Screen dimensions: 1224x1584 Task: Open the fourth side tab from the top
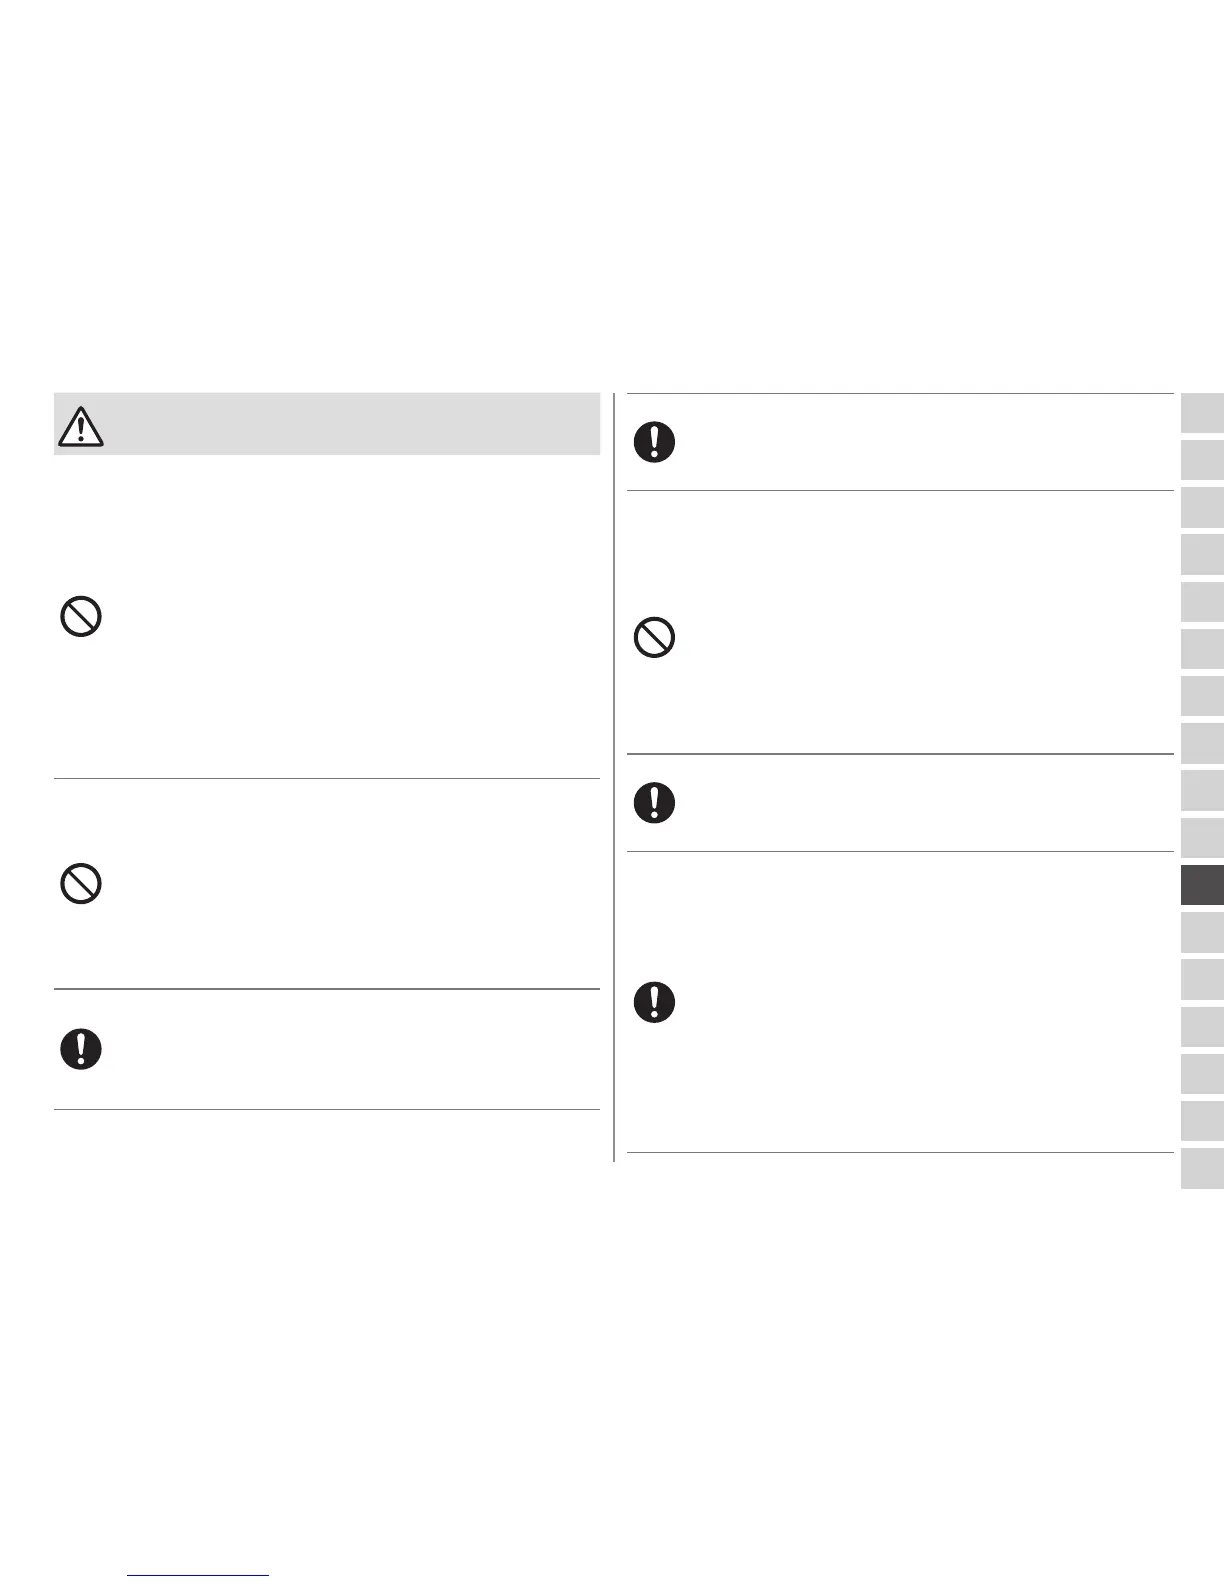pos(1202,554)
